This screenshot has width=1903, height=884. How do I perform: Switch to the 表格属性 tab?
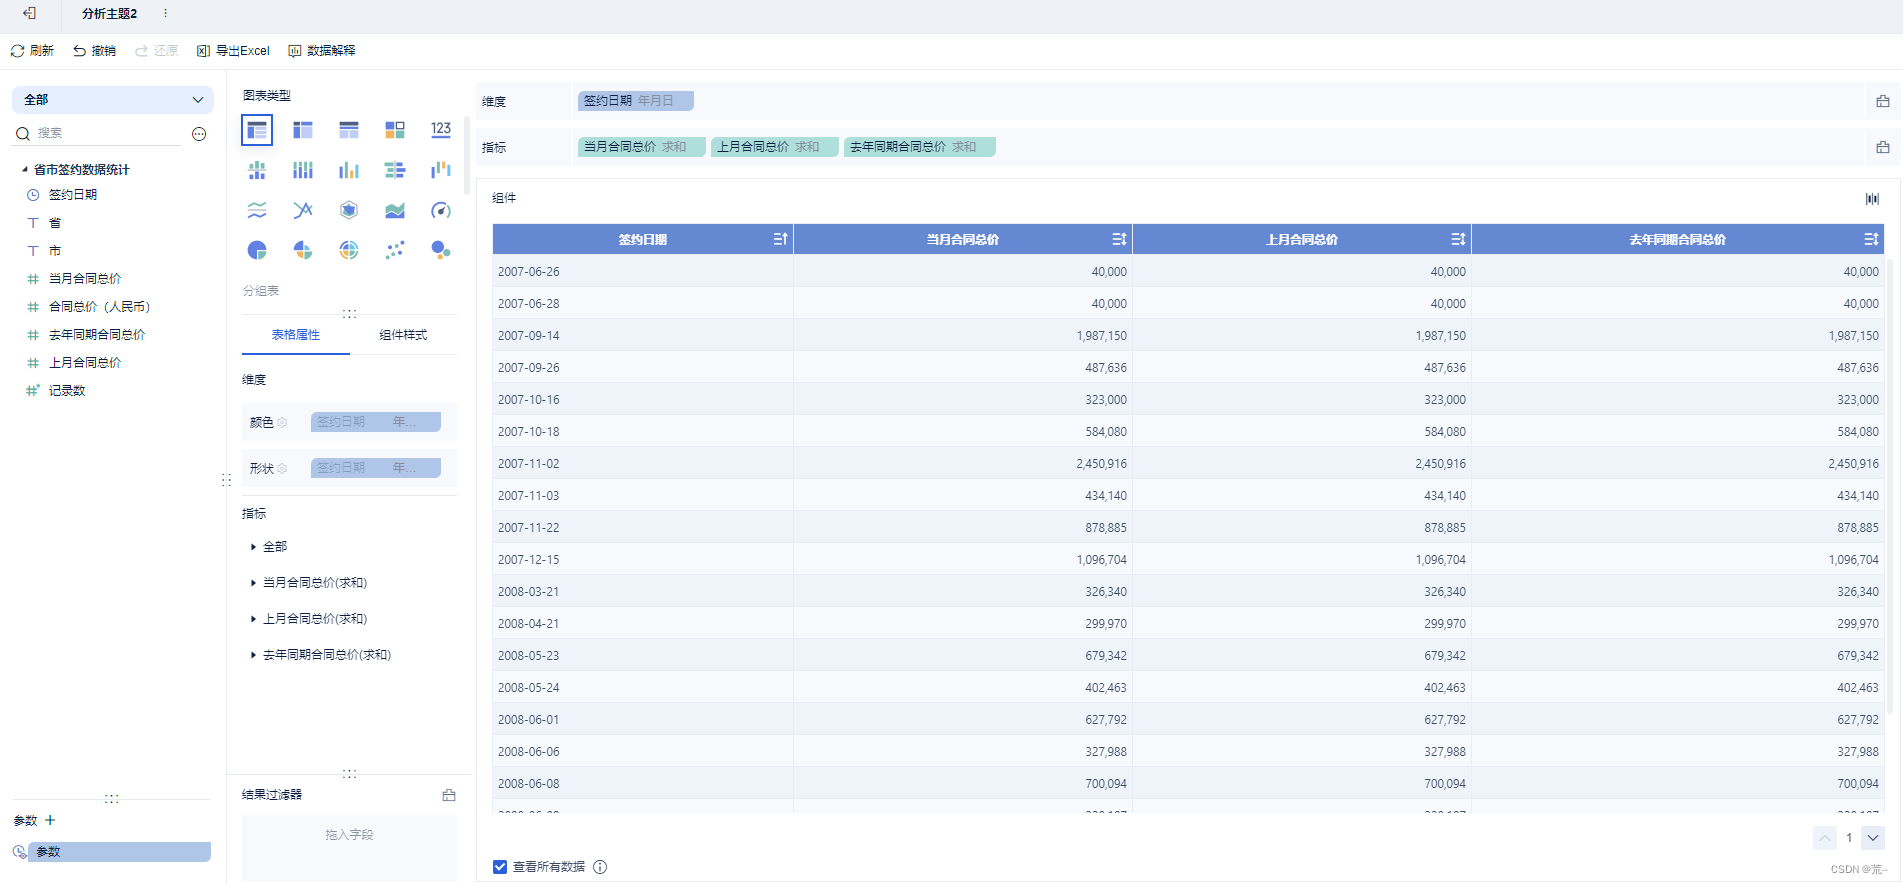pos(296,335)
